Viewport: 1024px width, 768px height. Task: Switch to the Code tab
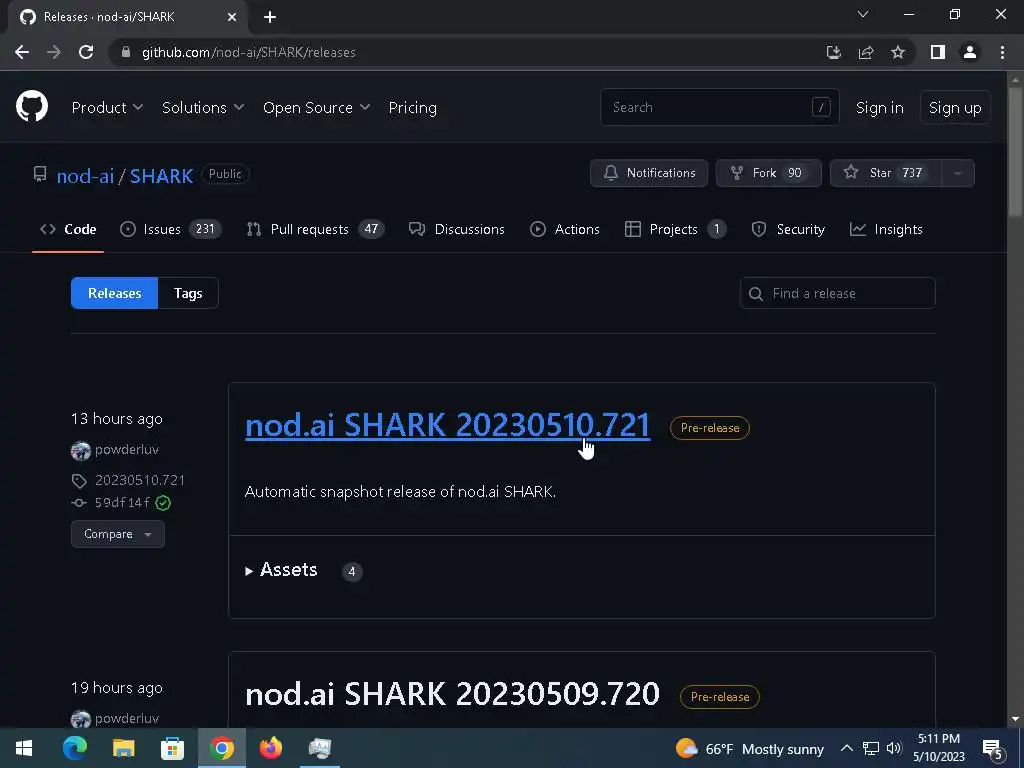tap(68, 229)
